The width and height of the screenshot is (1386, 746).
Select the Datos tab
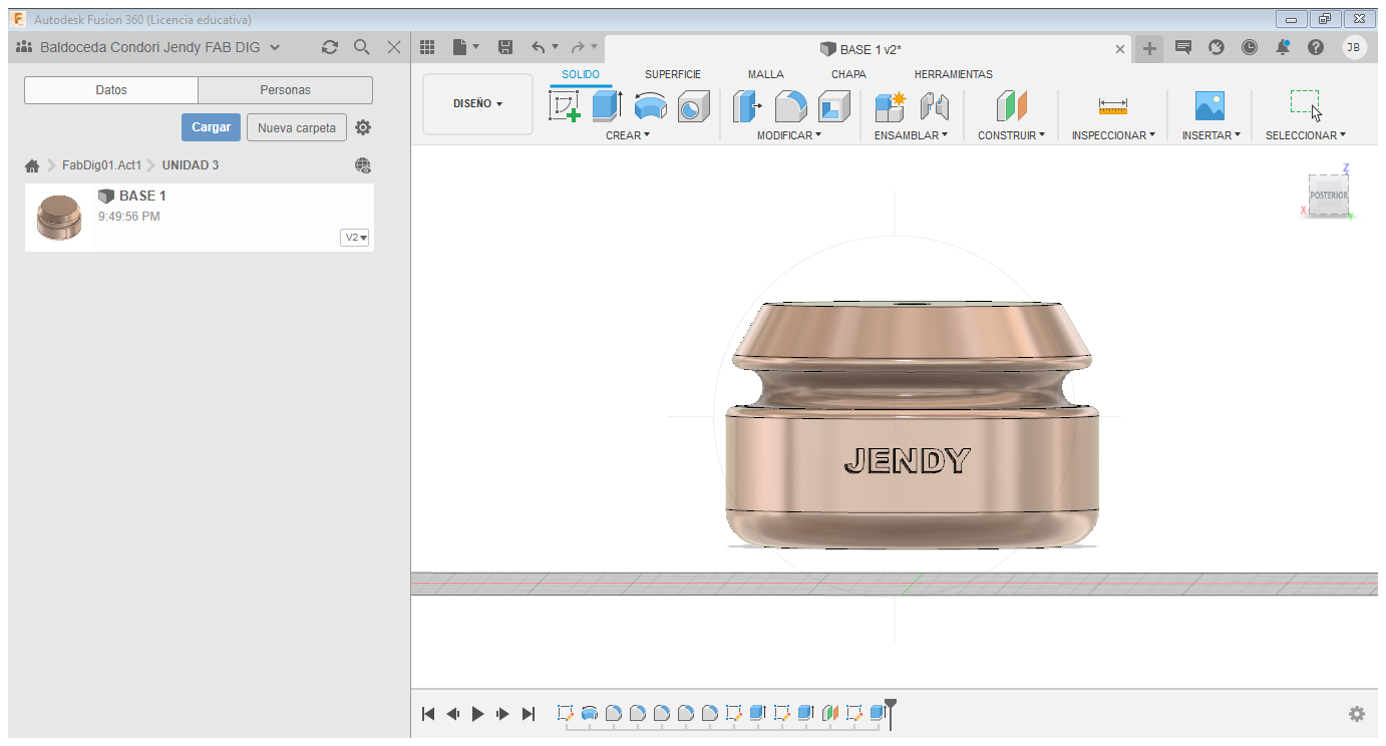111,90
